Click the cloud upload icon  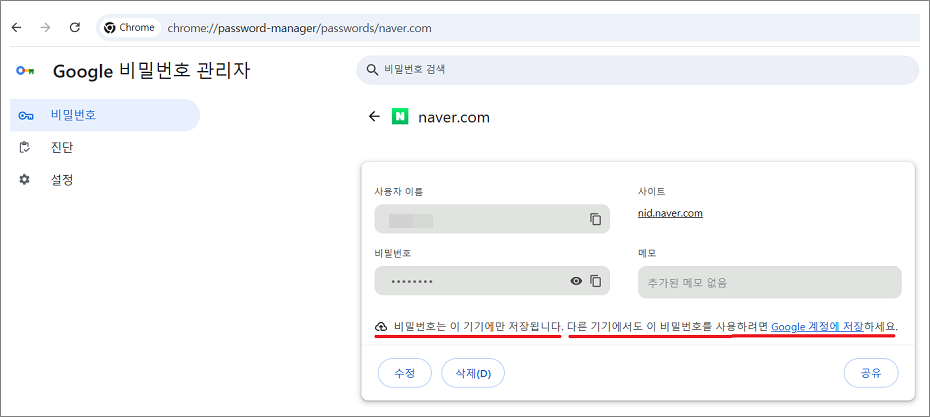(x=381, y=327)
